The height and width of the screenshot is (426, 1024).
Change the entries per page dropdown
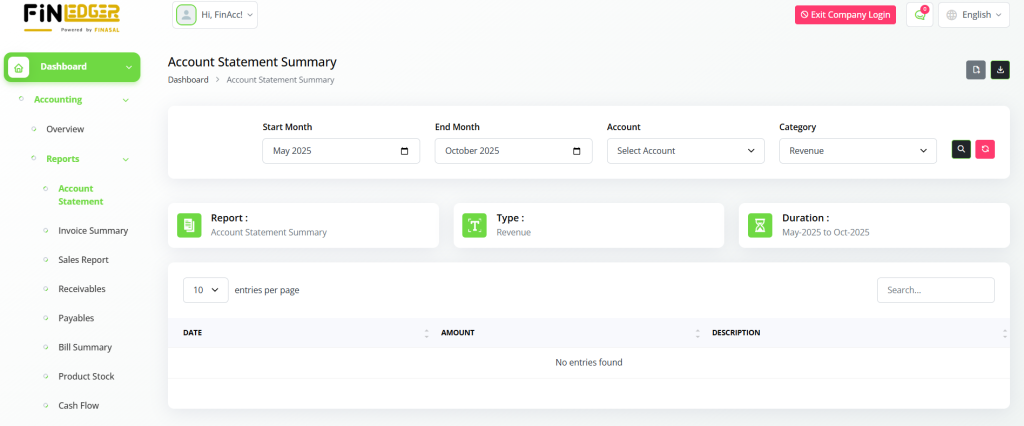(205, 290)
